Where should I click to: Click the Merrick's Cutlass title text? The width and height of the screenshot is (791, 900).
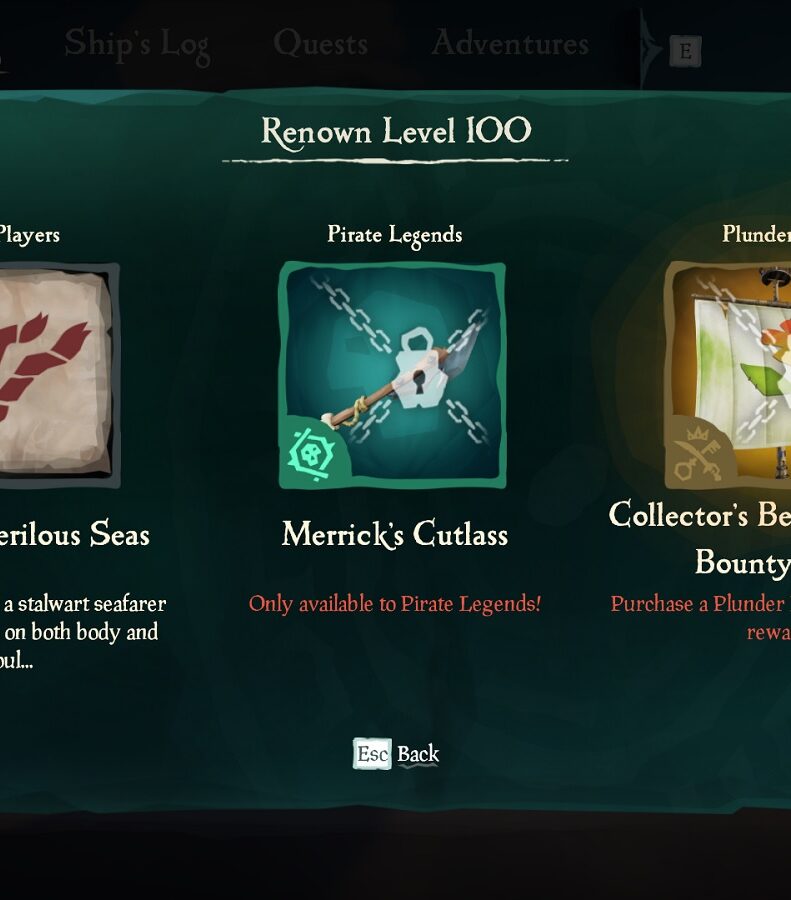tap(395, 534)
